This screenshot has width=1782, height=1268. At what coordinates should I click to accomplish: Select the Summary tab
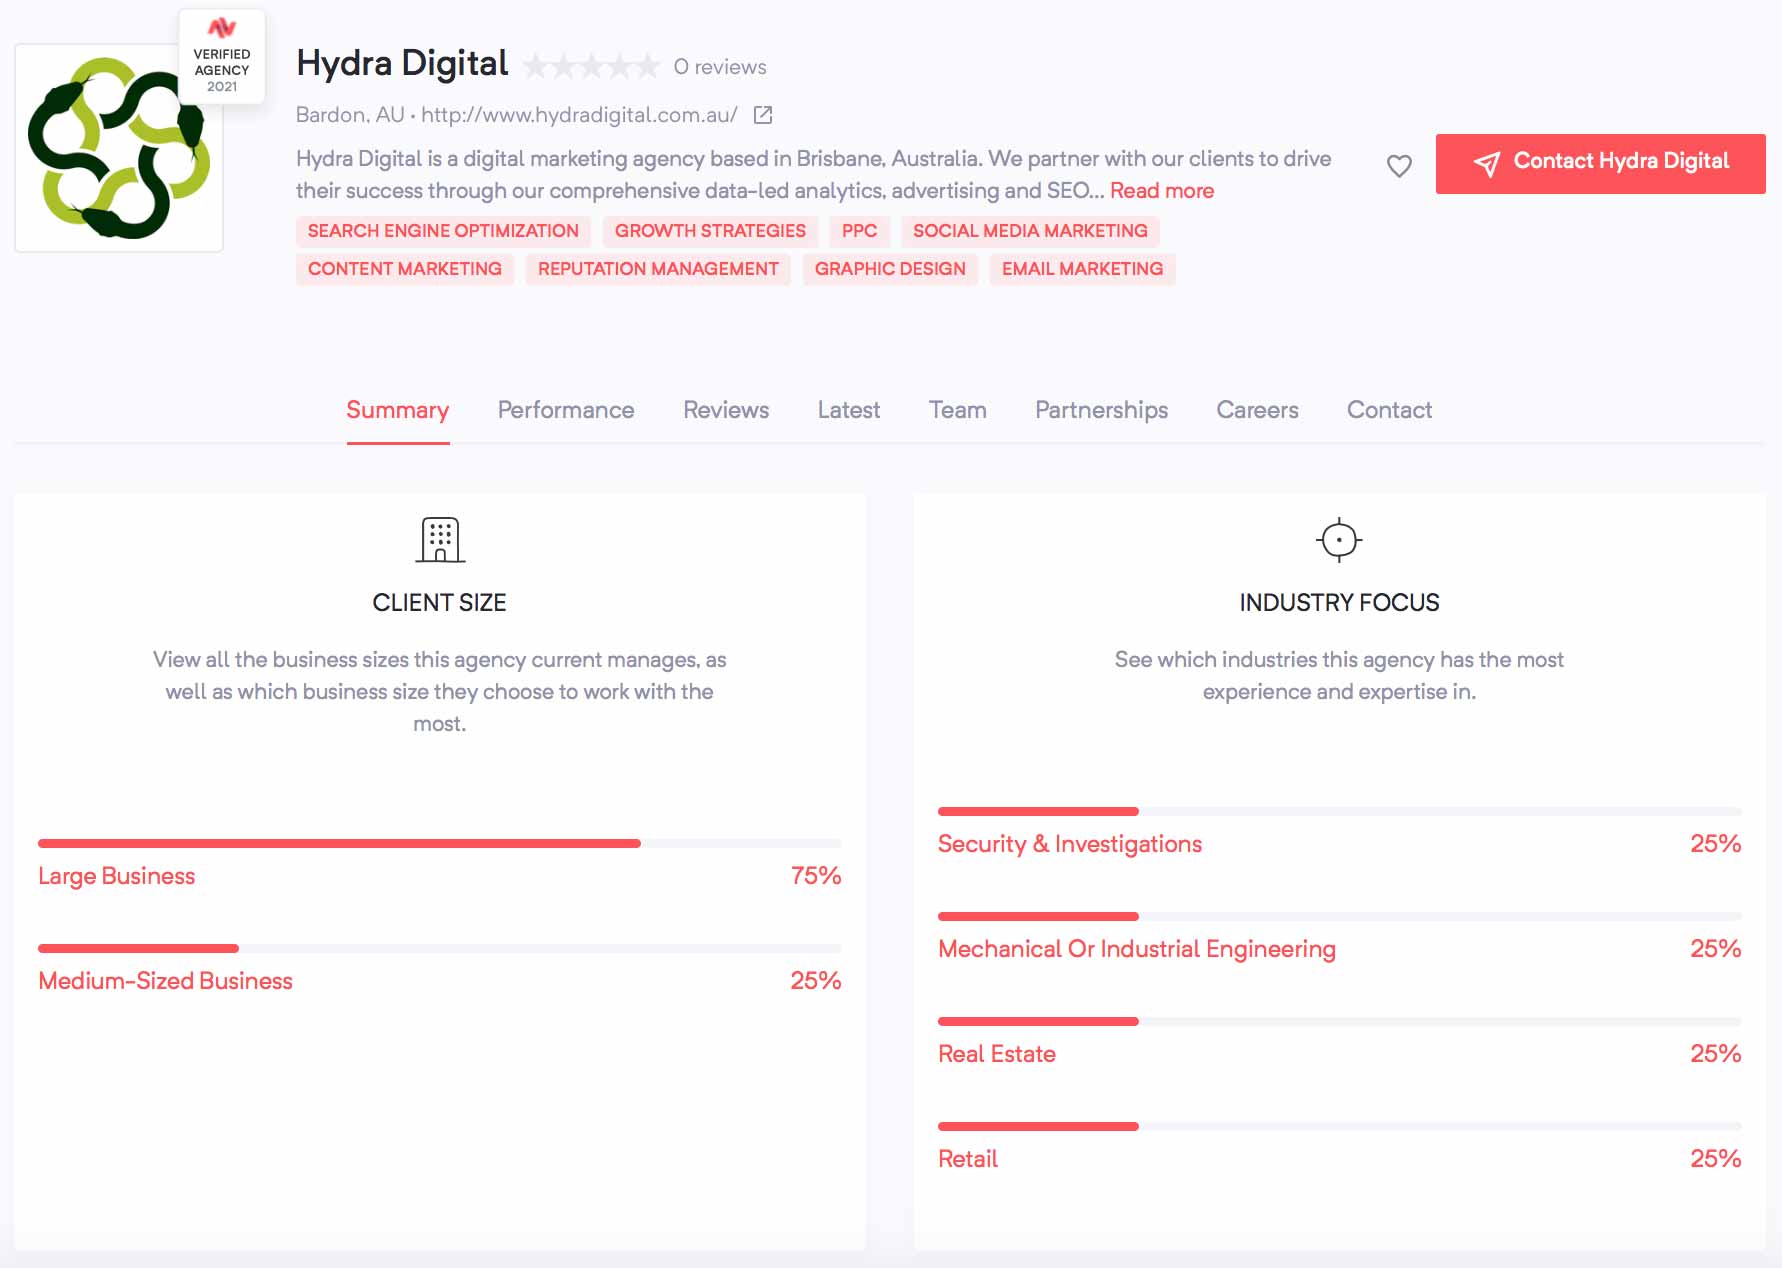[x=398, y=410]
